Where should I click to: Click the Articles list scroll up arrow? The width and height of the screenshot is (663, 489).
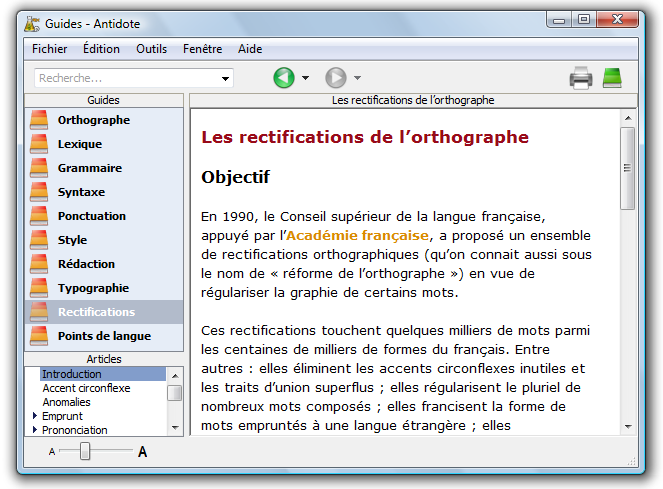click(175, 375)
